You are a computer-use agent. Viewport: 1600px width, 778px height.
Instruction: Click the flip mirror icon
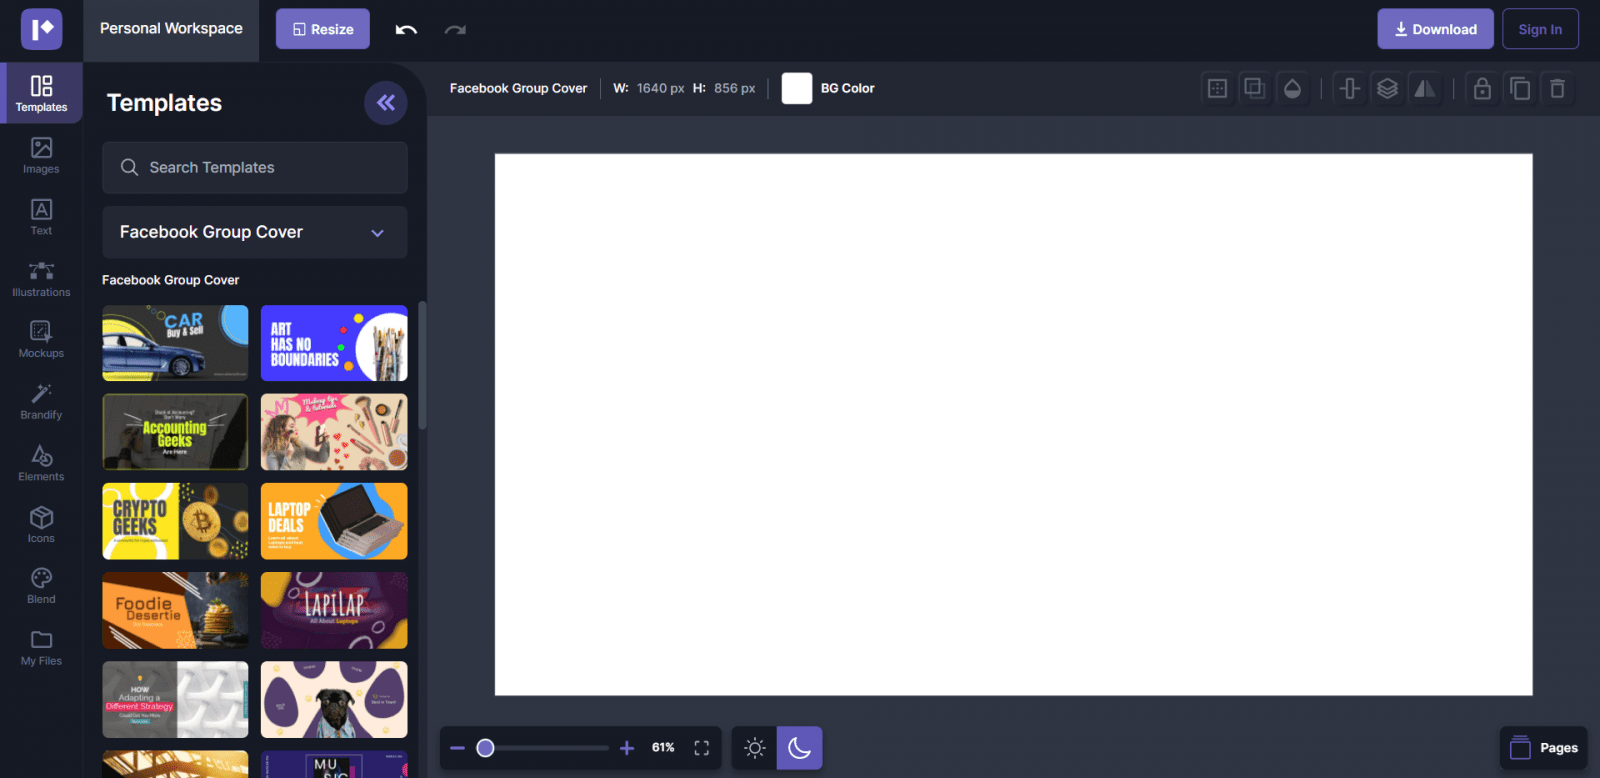pos(1424,89)
